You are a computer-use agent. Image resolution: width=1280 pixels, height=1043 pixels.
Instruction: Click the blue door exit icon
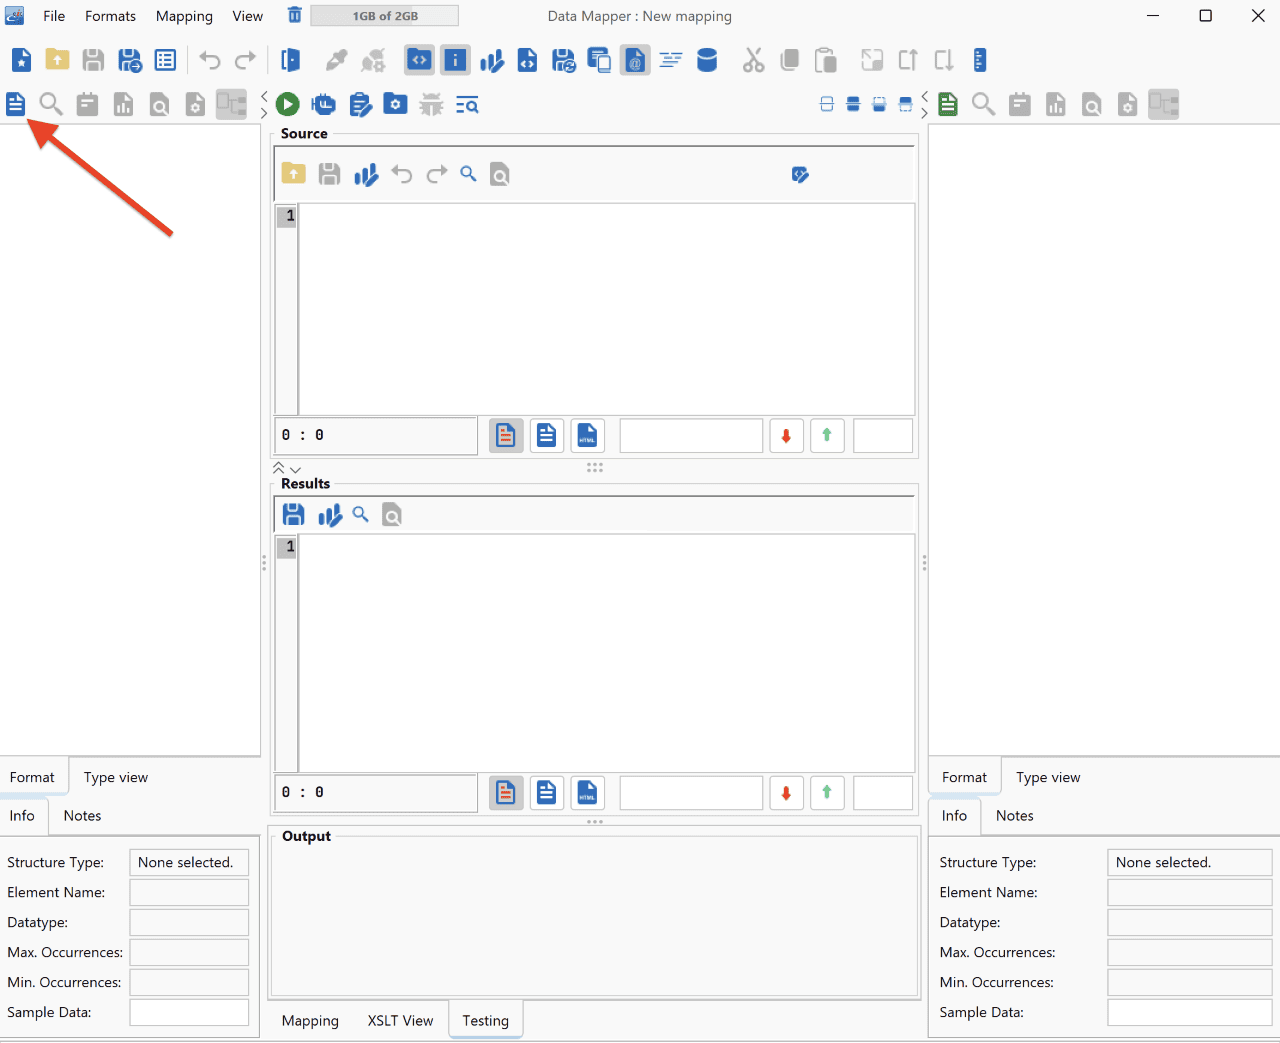[290, 60]
